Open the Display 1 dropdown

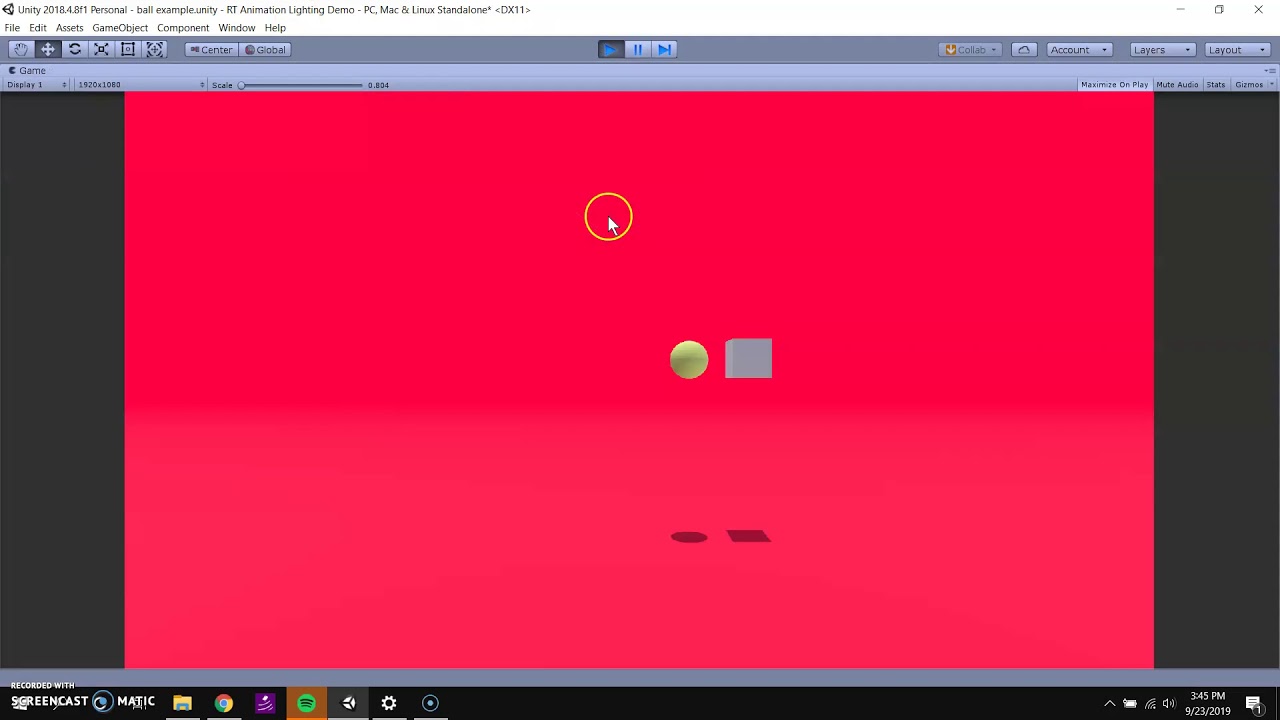click(37, 85)
